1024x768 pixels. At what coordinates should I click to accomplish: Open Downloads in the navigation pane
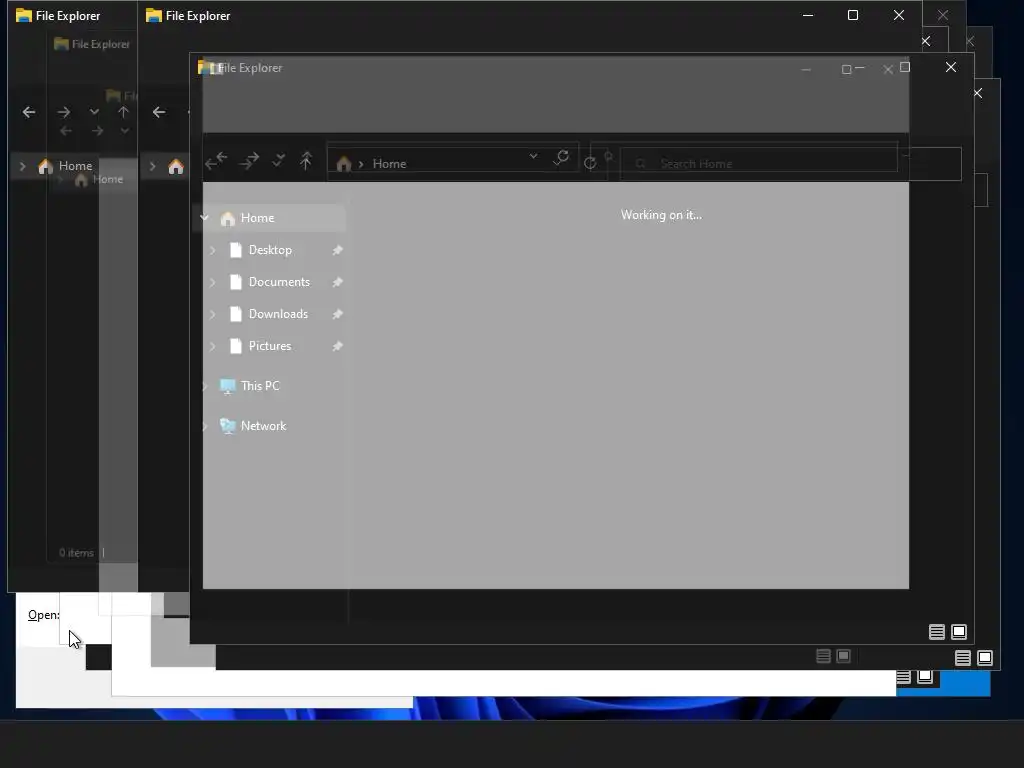pos(278,314)
